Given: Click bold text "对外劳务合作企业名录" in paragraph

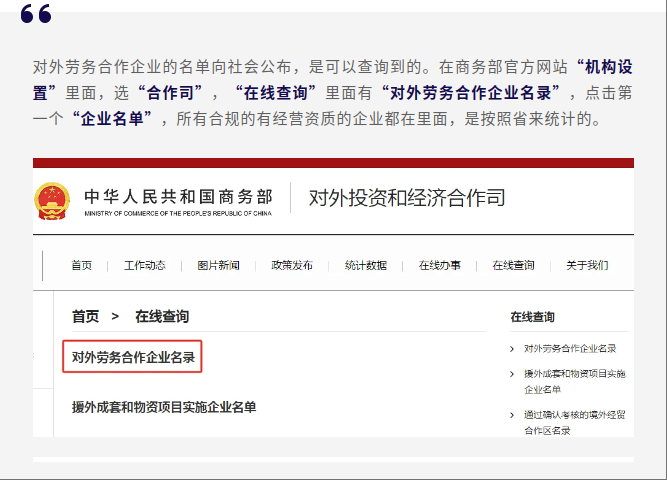Looking at the screenshot, I should point(470,93).
